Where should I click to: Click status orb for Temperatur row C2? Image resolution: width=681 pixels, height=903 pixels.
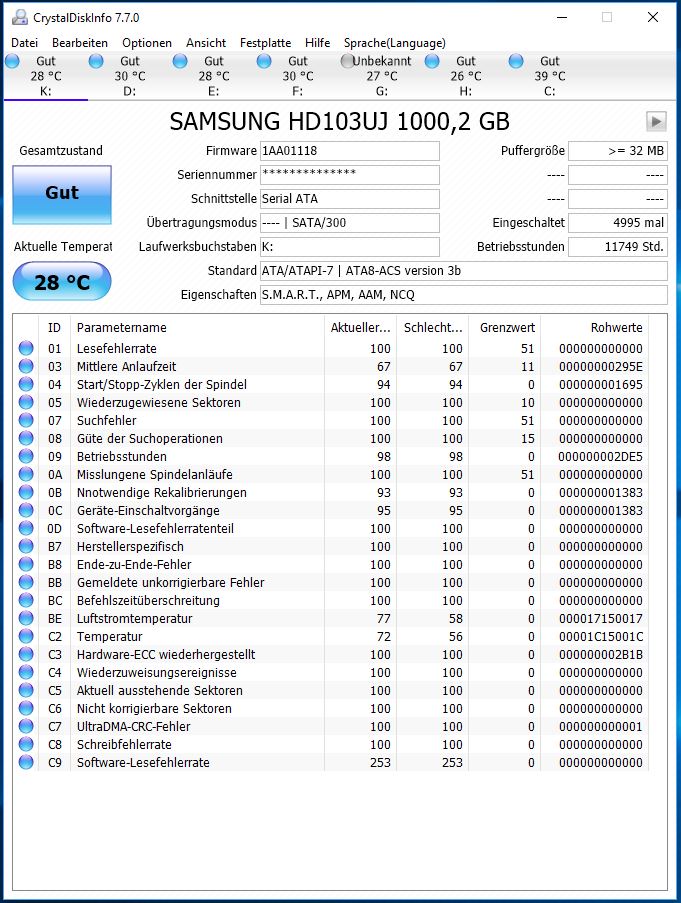(x=26, y=636)
